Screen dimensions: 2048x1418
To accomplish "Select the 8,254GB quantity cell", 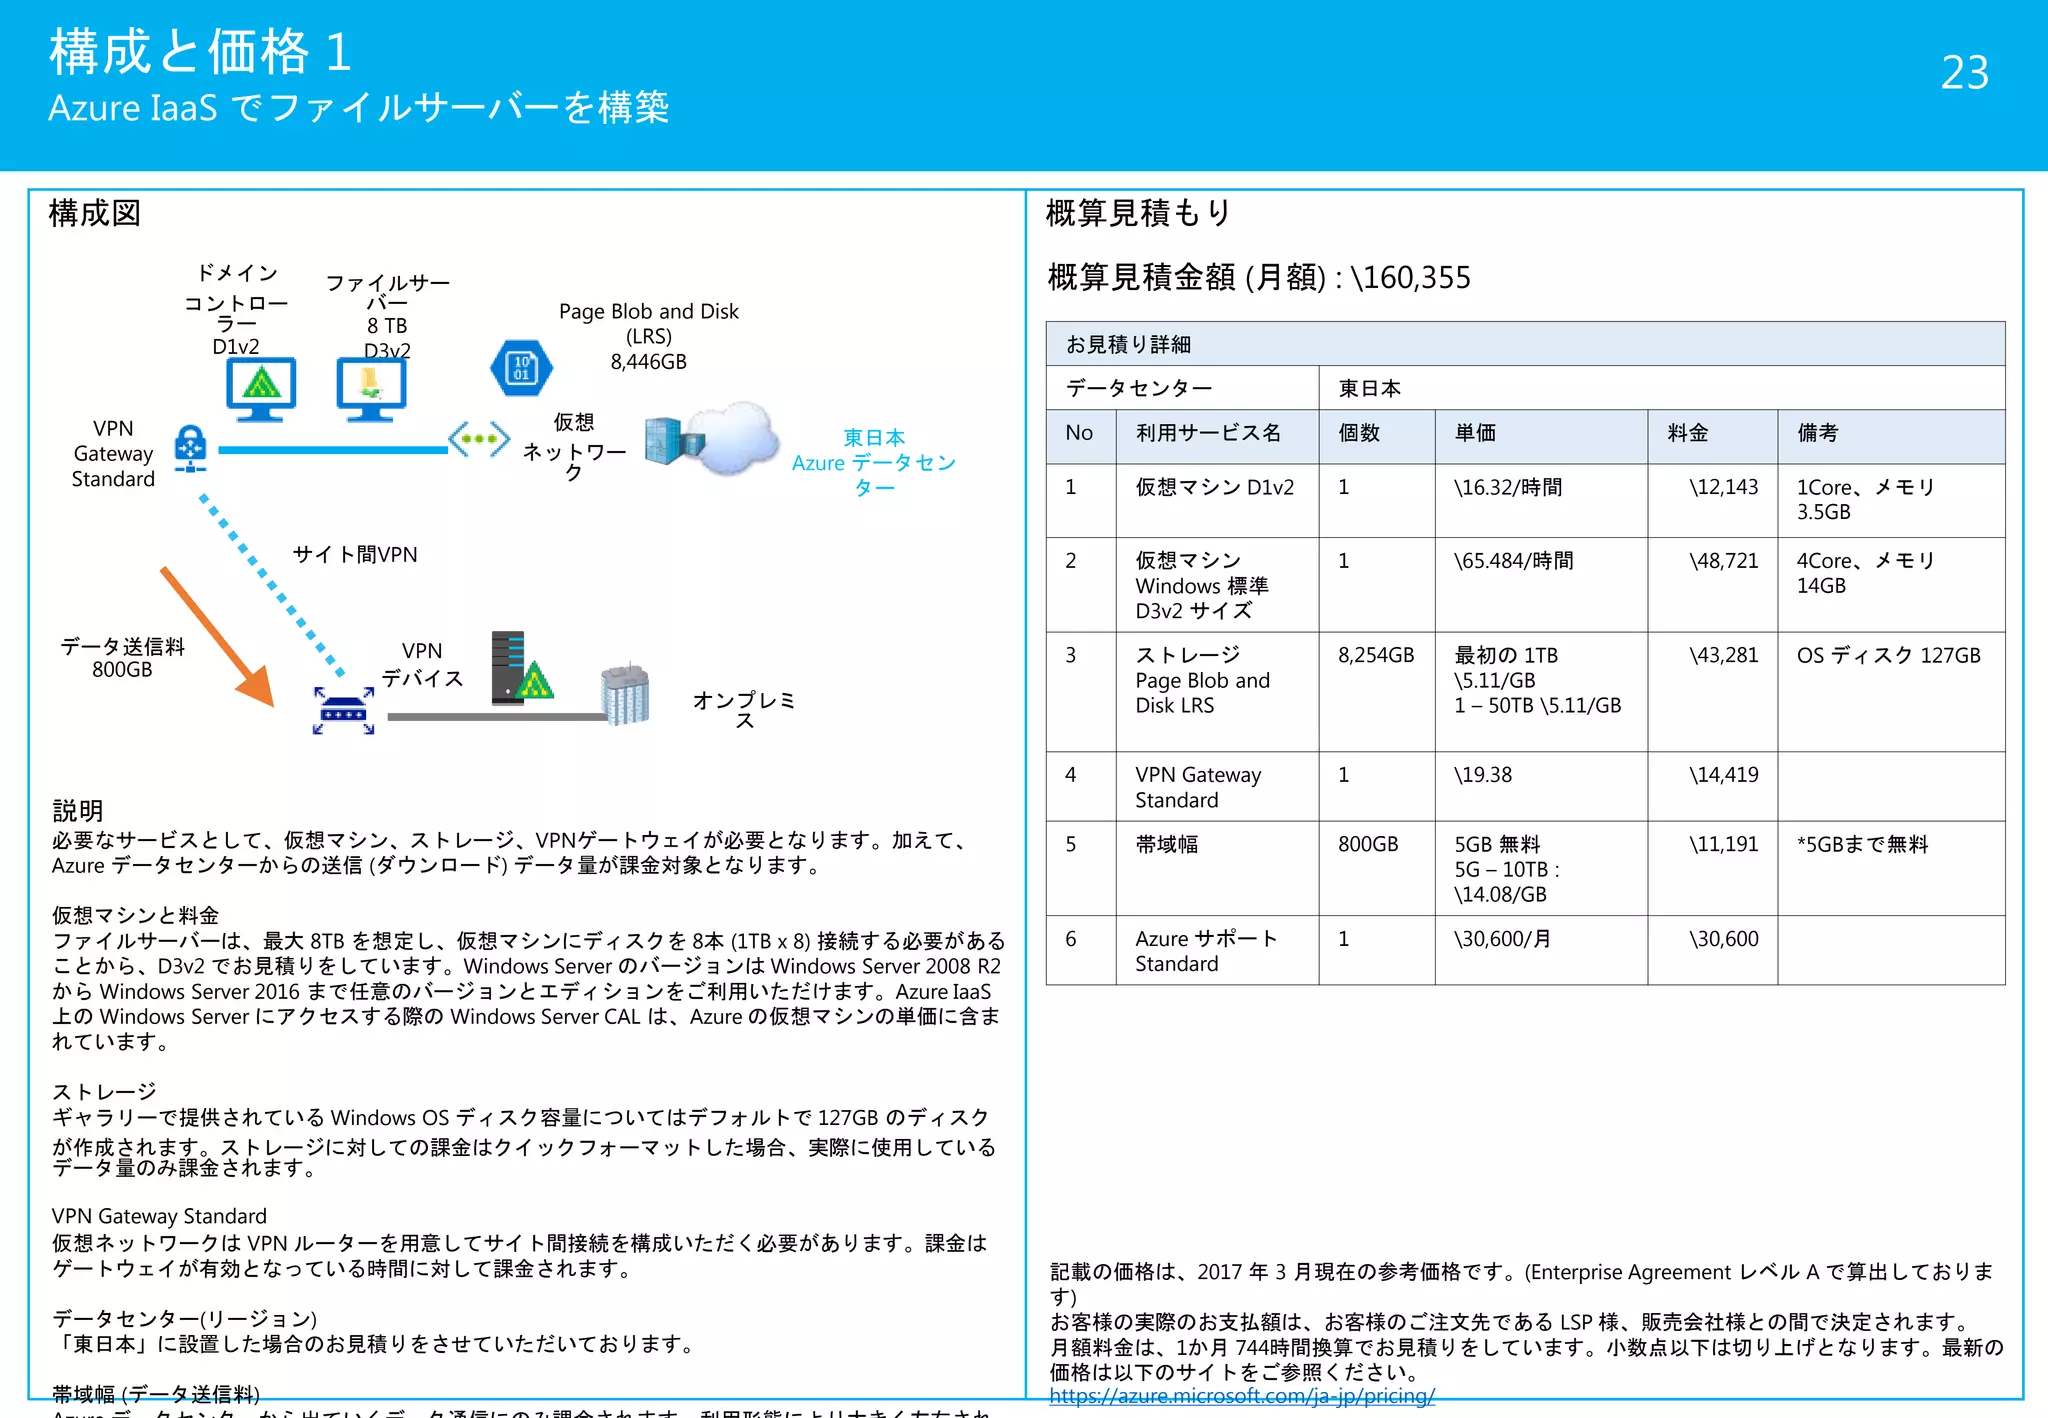I will click(1377, 692).
